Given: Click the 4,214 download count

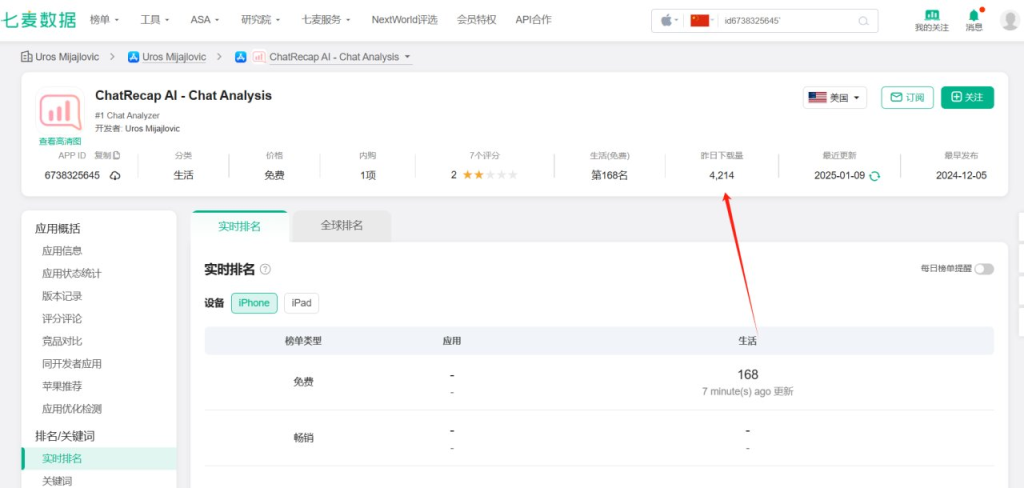Looking at the screenshot, I should [x=722, y=175].
